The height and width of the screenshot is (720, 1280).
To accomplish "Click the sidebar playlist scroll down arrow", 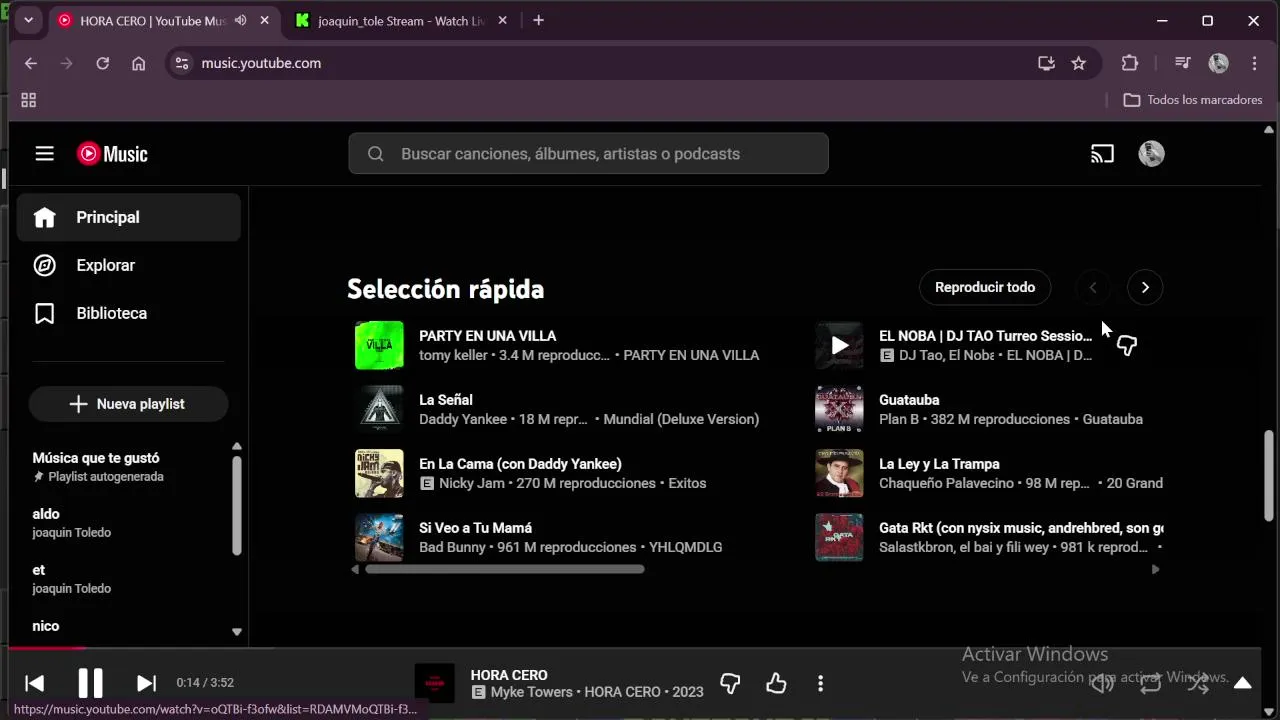I will (x=237, y=632).
